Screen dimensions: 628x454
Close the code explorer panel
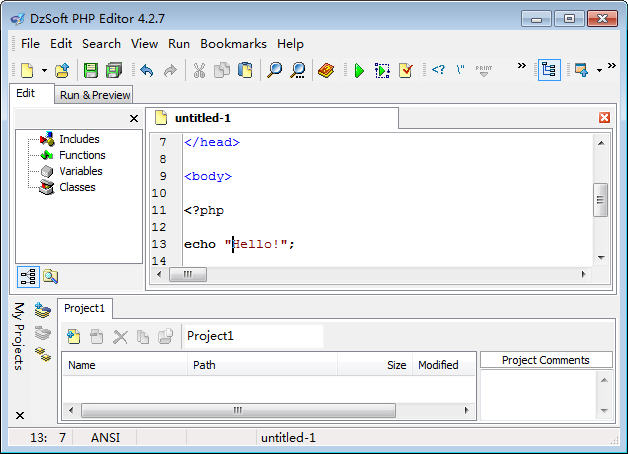[x=134, y=119]
